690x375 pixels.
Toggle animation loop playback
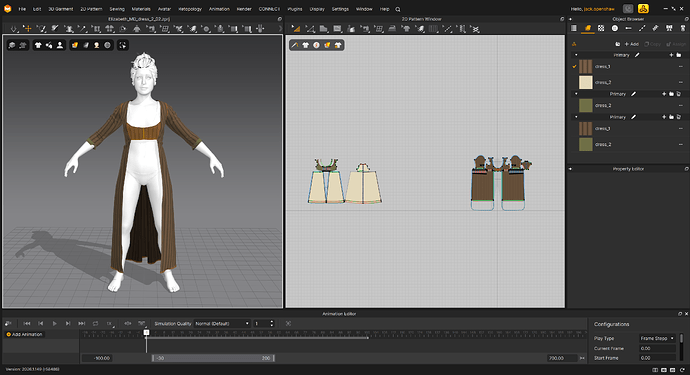(95, 324)
